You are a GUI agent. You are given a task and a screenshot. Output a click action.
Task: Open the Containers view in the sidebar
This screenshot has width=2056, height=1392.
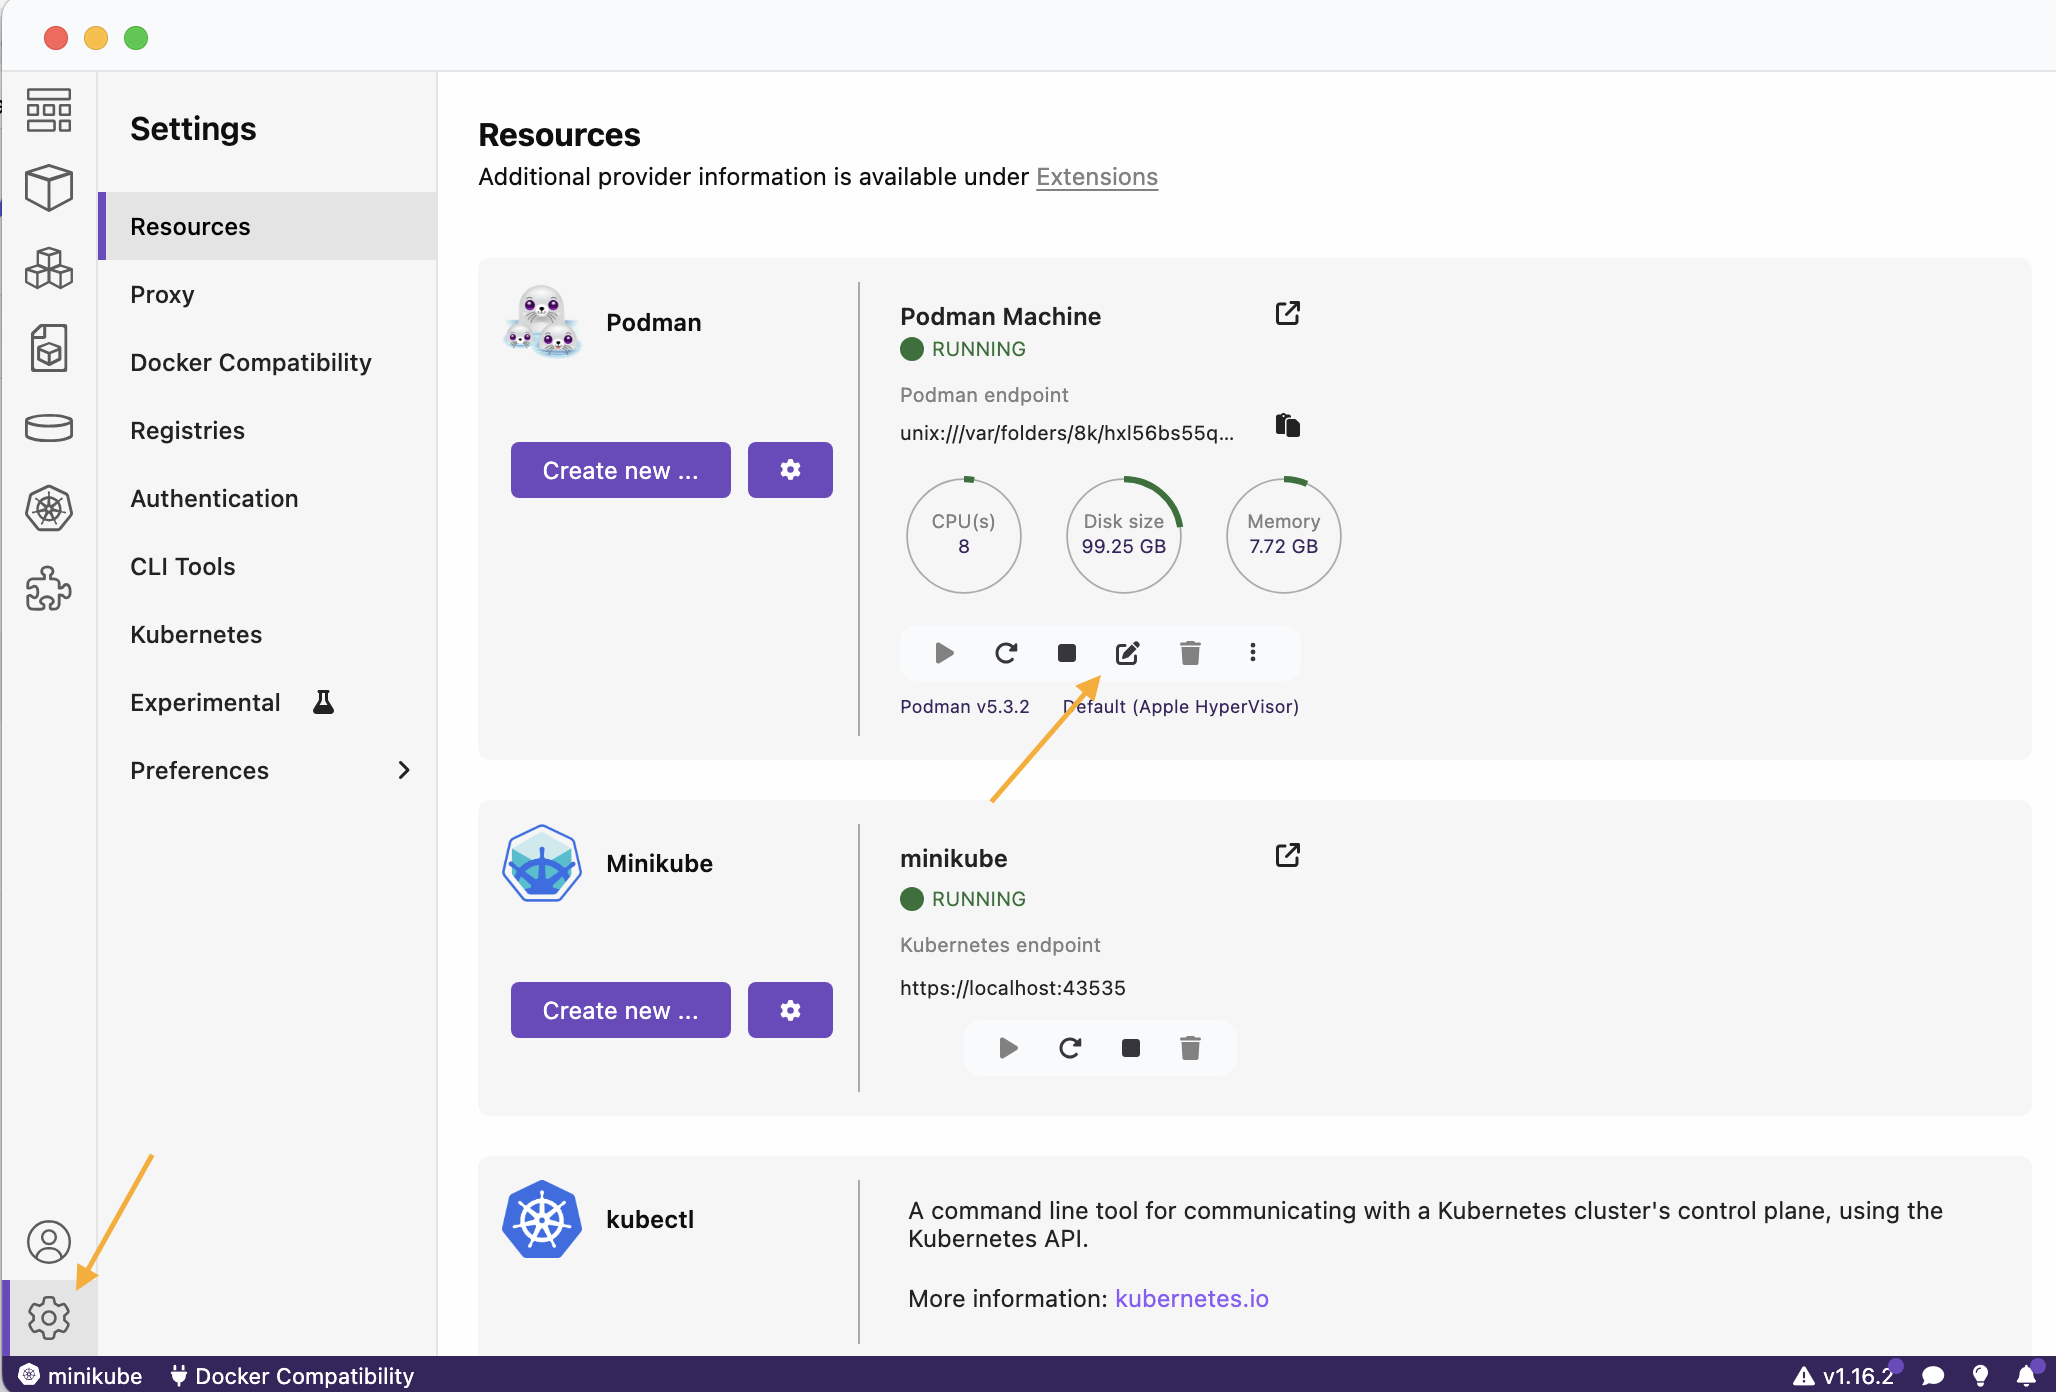[48, 187]
